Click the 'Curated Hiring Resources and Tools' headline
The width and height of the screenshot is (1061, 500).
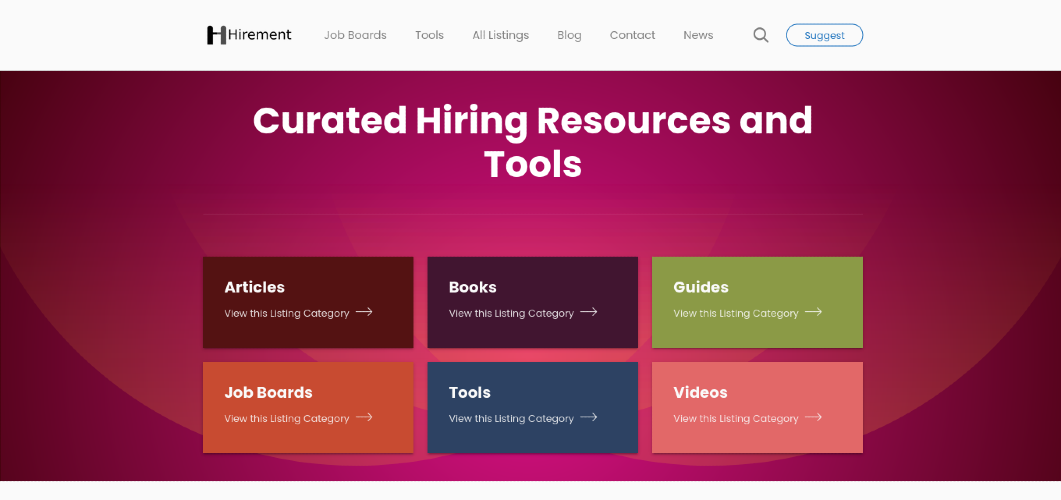[x=533, y=142]
